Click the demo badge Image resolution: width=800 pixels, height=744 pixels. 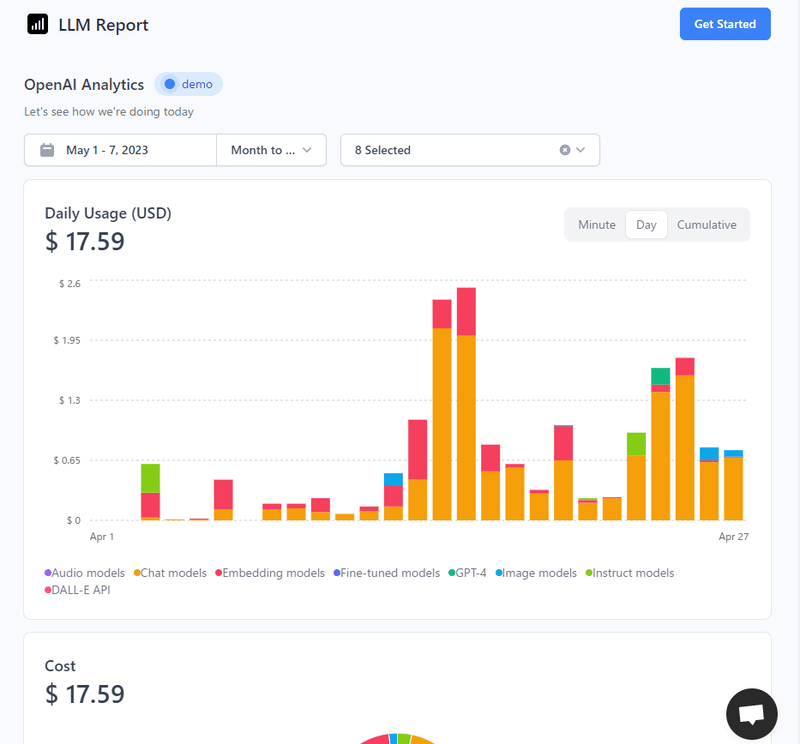(189, 84)
